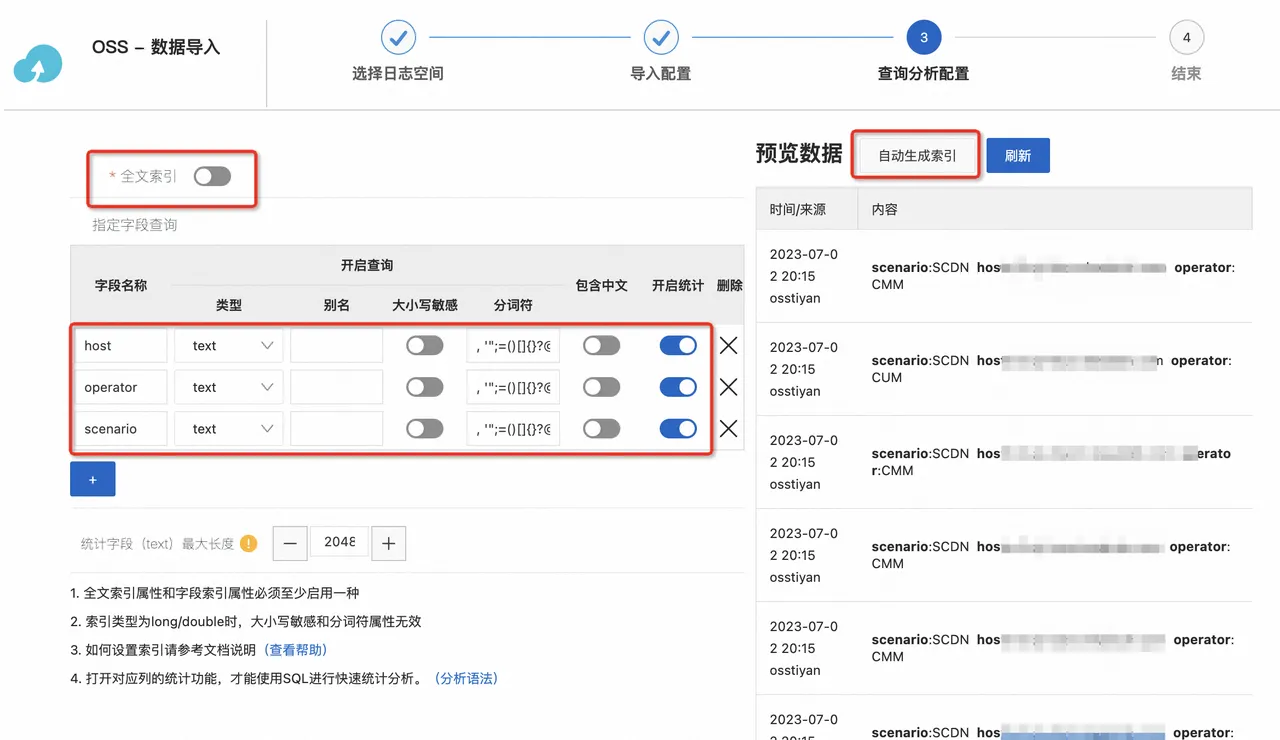Open the type dropdown for scenario field
1280x740 pixels.
pyautogui.click(x=229, y=429)
